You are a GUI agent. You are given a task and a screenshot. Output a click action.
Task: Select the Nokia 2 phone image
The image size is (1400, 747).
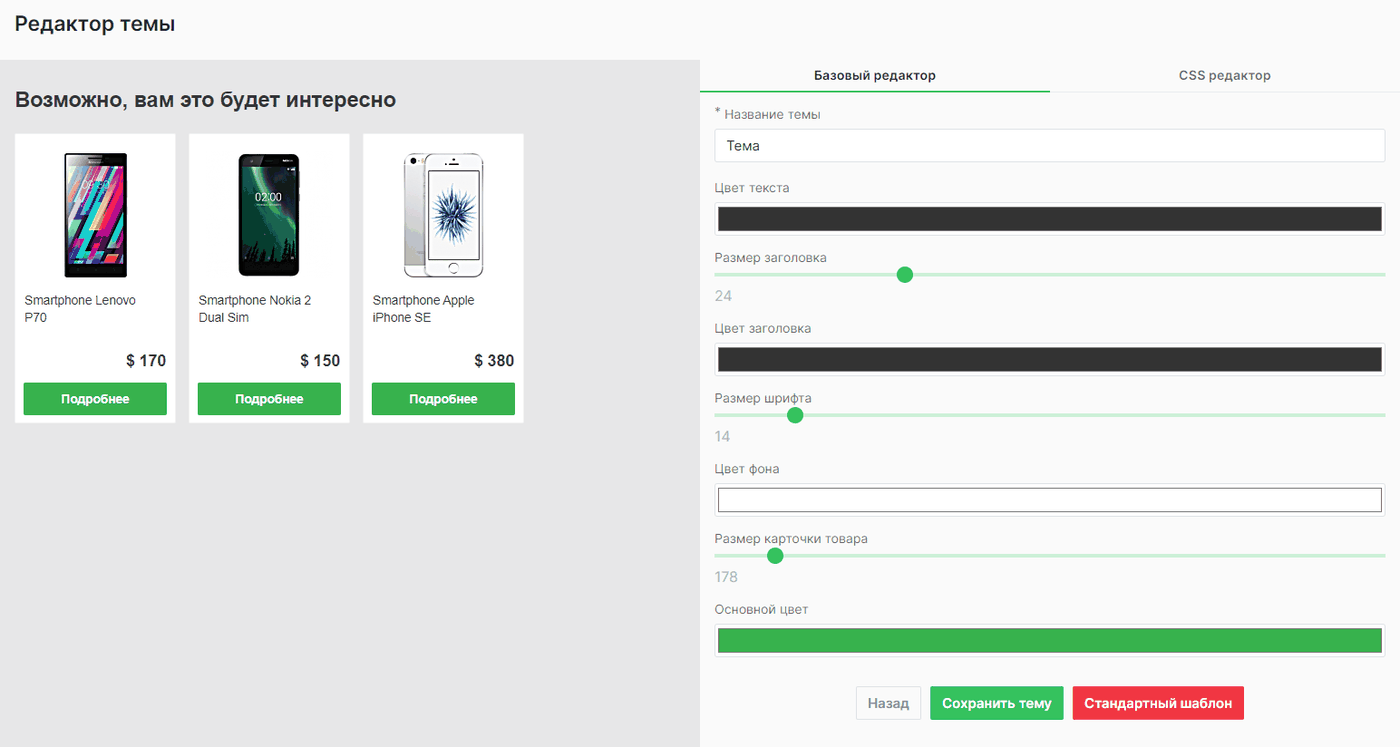coord(269,215)
